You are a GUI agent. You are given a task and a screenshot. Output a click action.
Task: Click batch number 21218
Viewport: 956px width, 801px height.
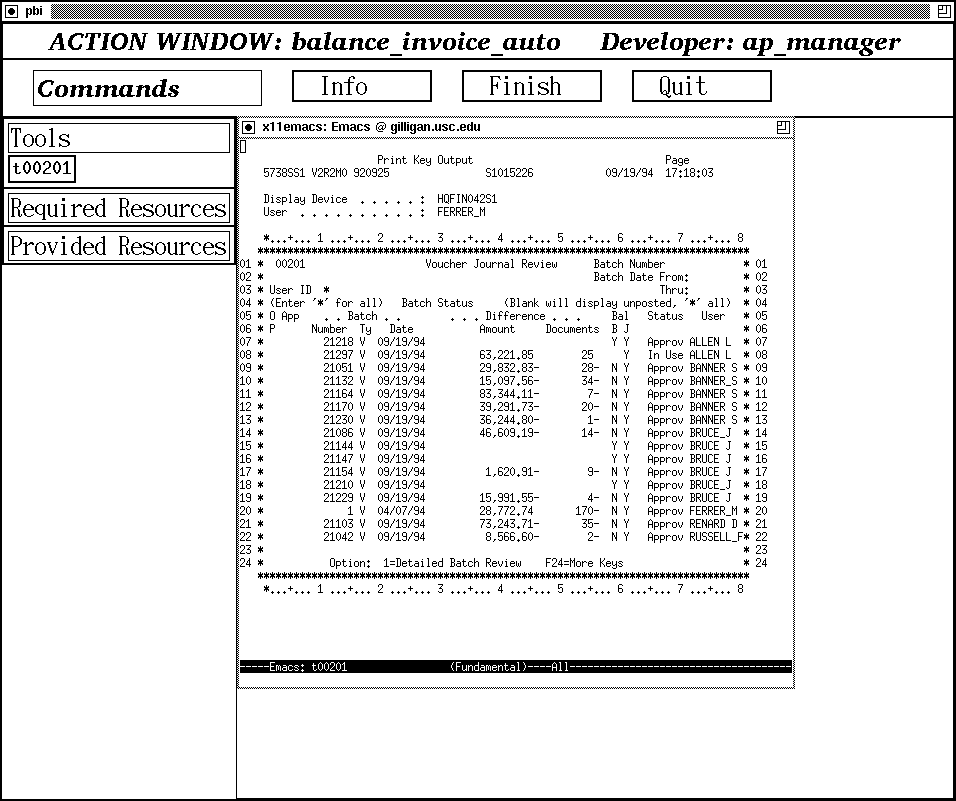[338, 342]
